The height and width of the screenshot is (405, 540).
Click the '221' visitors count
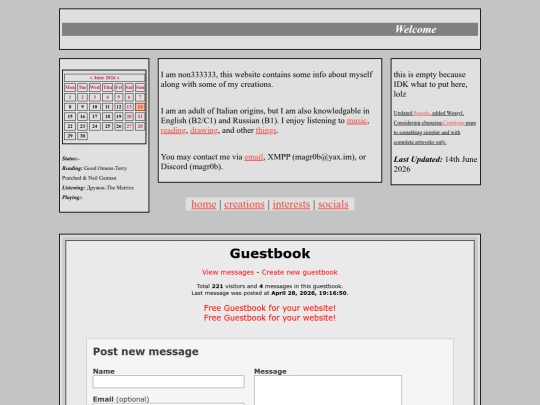point(217,286)
